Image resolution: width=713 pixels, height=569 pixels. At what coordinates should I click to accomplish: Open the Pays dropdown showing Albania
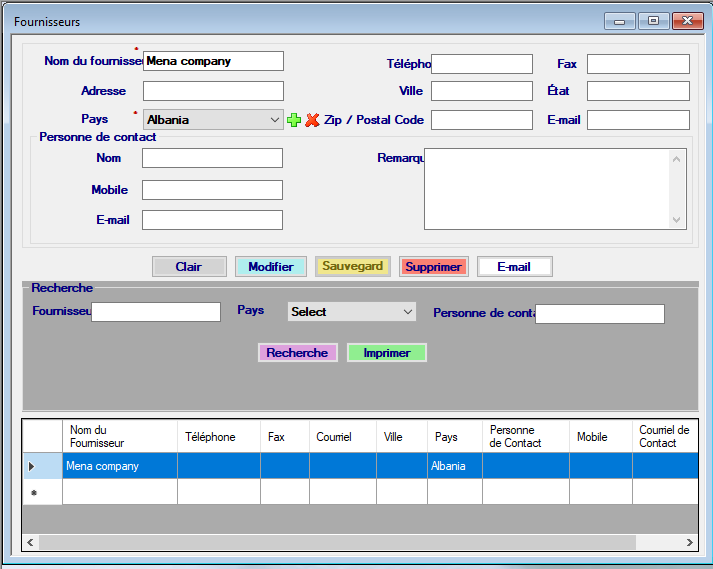213,120
